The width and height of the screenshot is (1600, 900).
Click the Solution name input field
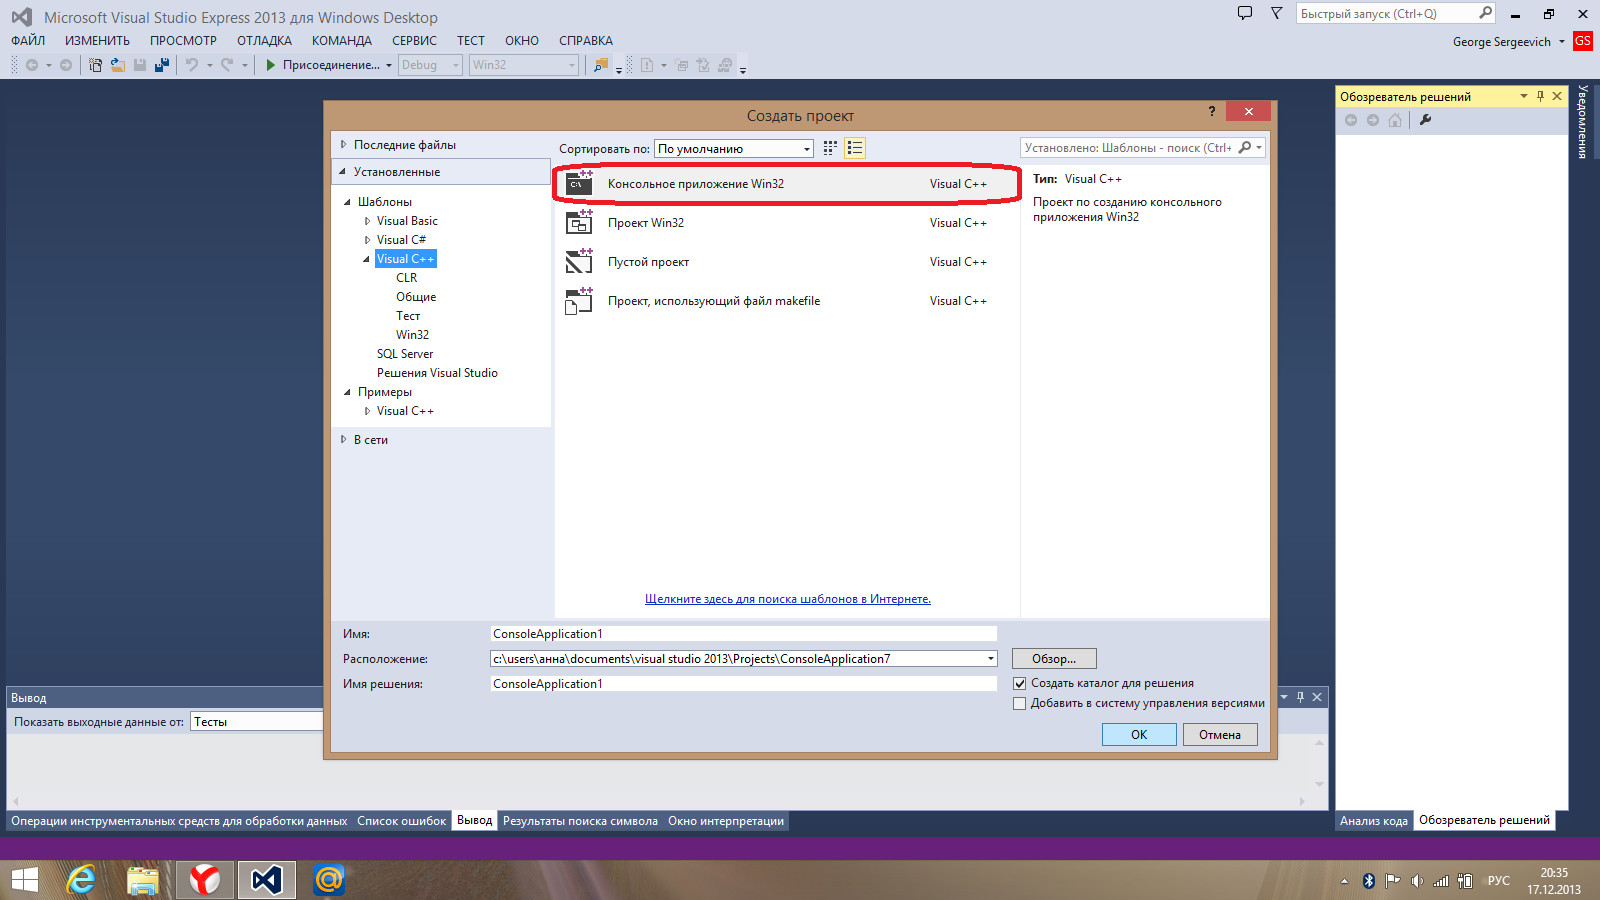[743, 684]
